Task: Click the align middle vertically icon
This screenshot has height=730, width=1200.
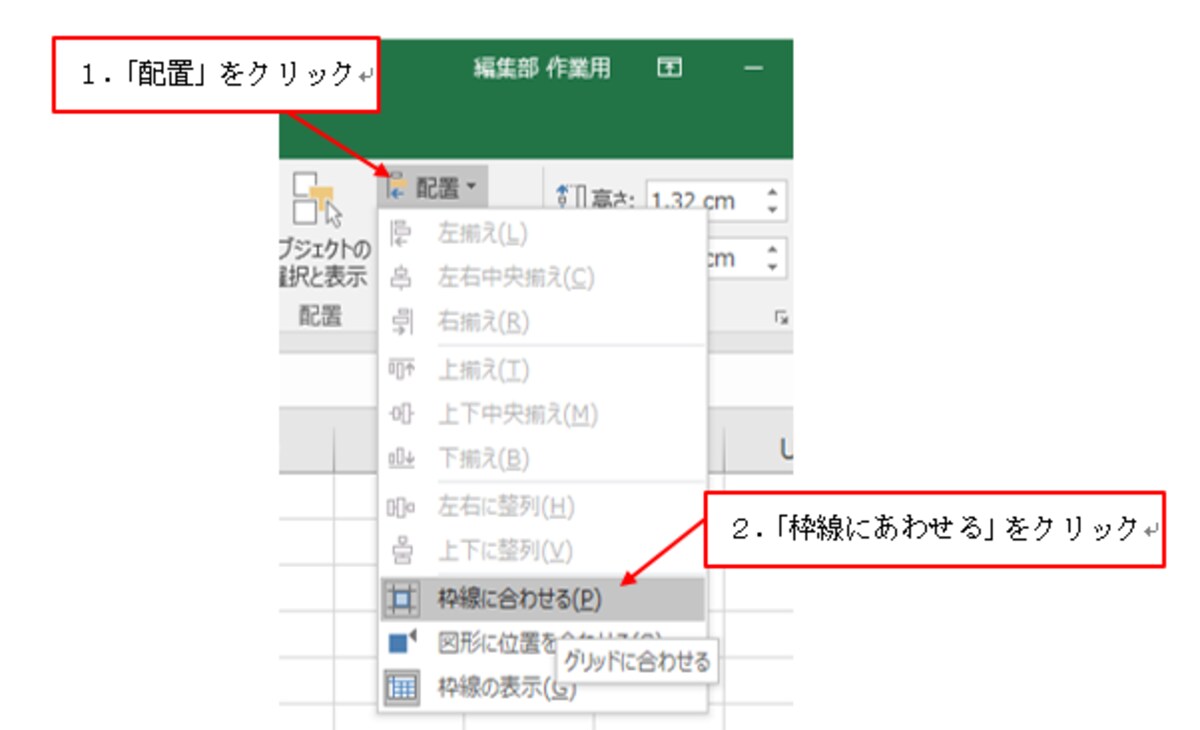Action: click(x=401, y=414)
